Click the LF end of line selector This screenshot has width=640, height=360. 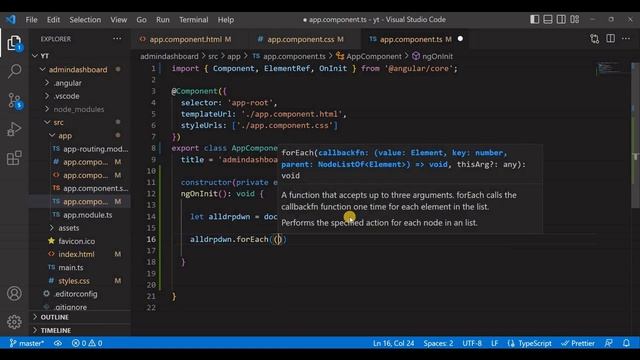click(494, 343)
